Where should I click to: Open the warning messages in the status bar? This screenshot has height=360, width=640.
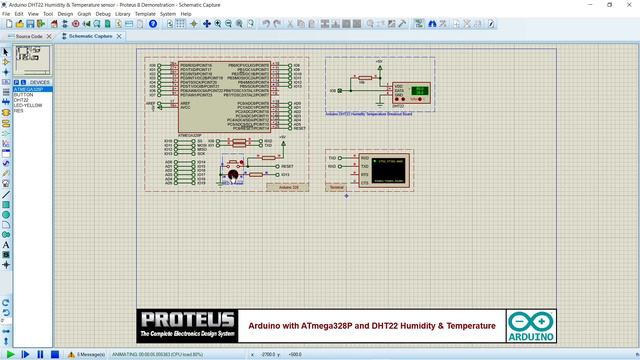[x=86, y=354]
